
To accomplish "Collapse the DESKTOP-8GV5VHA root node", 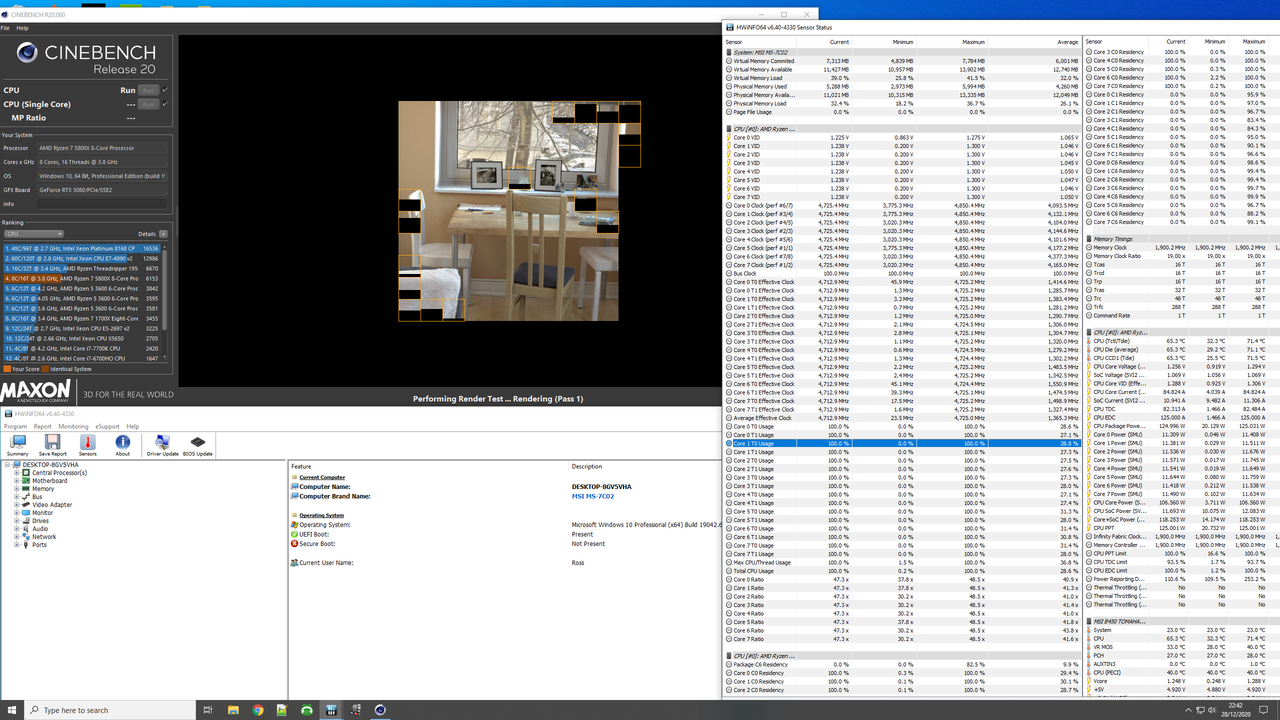I will click(x=8, y=465).
